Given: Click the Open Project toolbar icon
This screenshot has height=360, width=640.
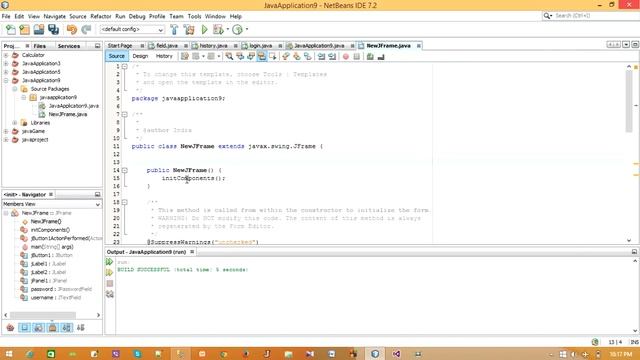Looking at the screenshot, I should pyautogui.click(x=39, y=29).
